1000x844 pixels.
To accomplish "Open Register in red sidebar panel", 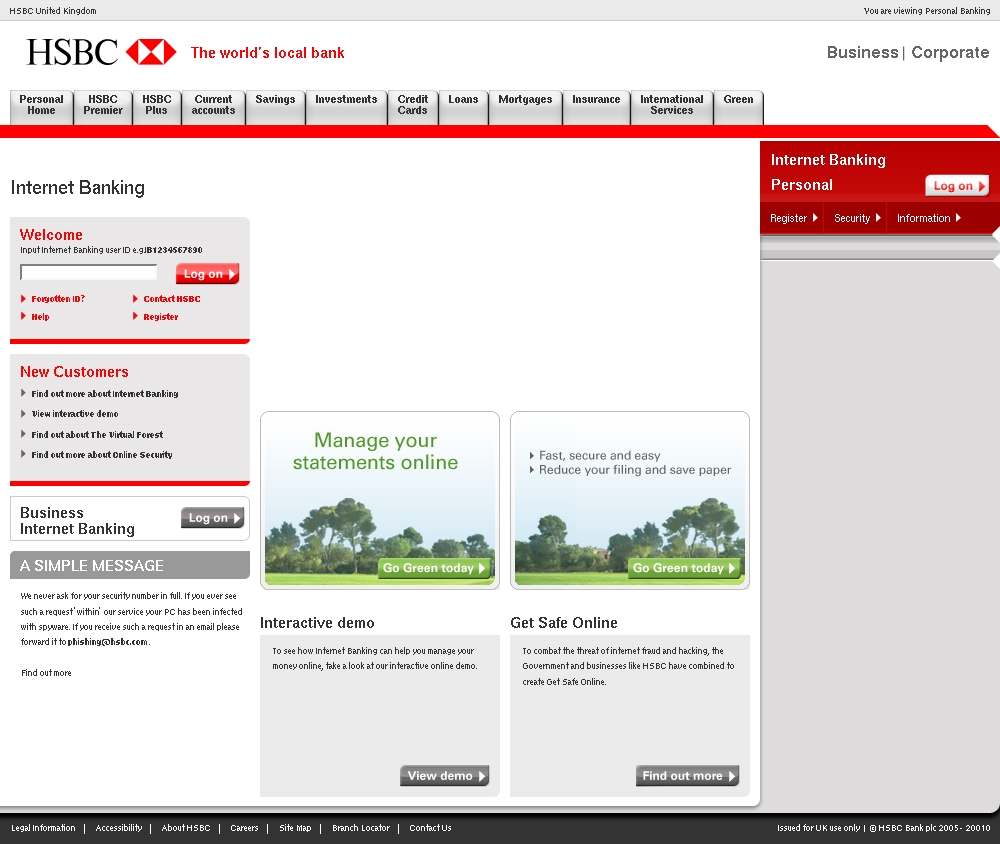I will pyautogui.click(x=793, y=218).
